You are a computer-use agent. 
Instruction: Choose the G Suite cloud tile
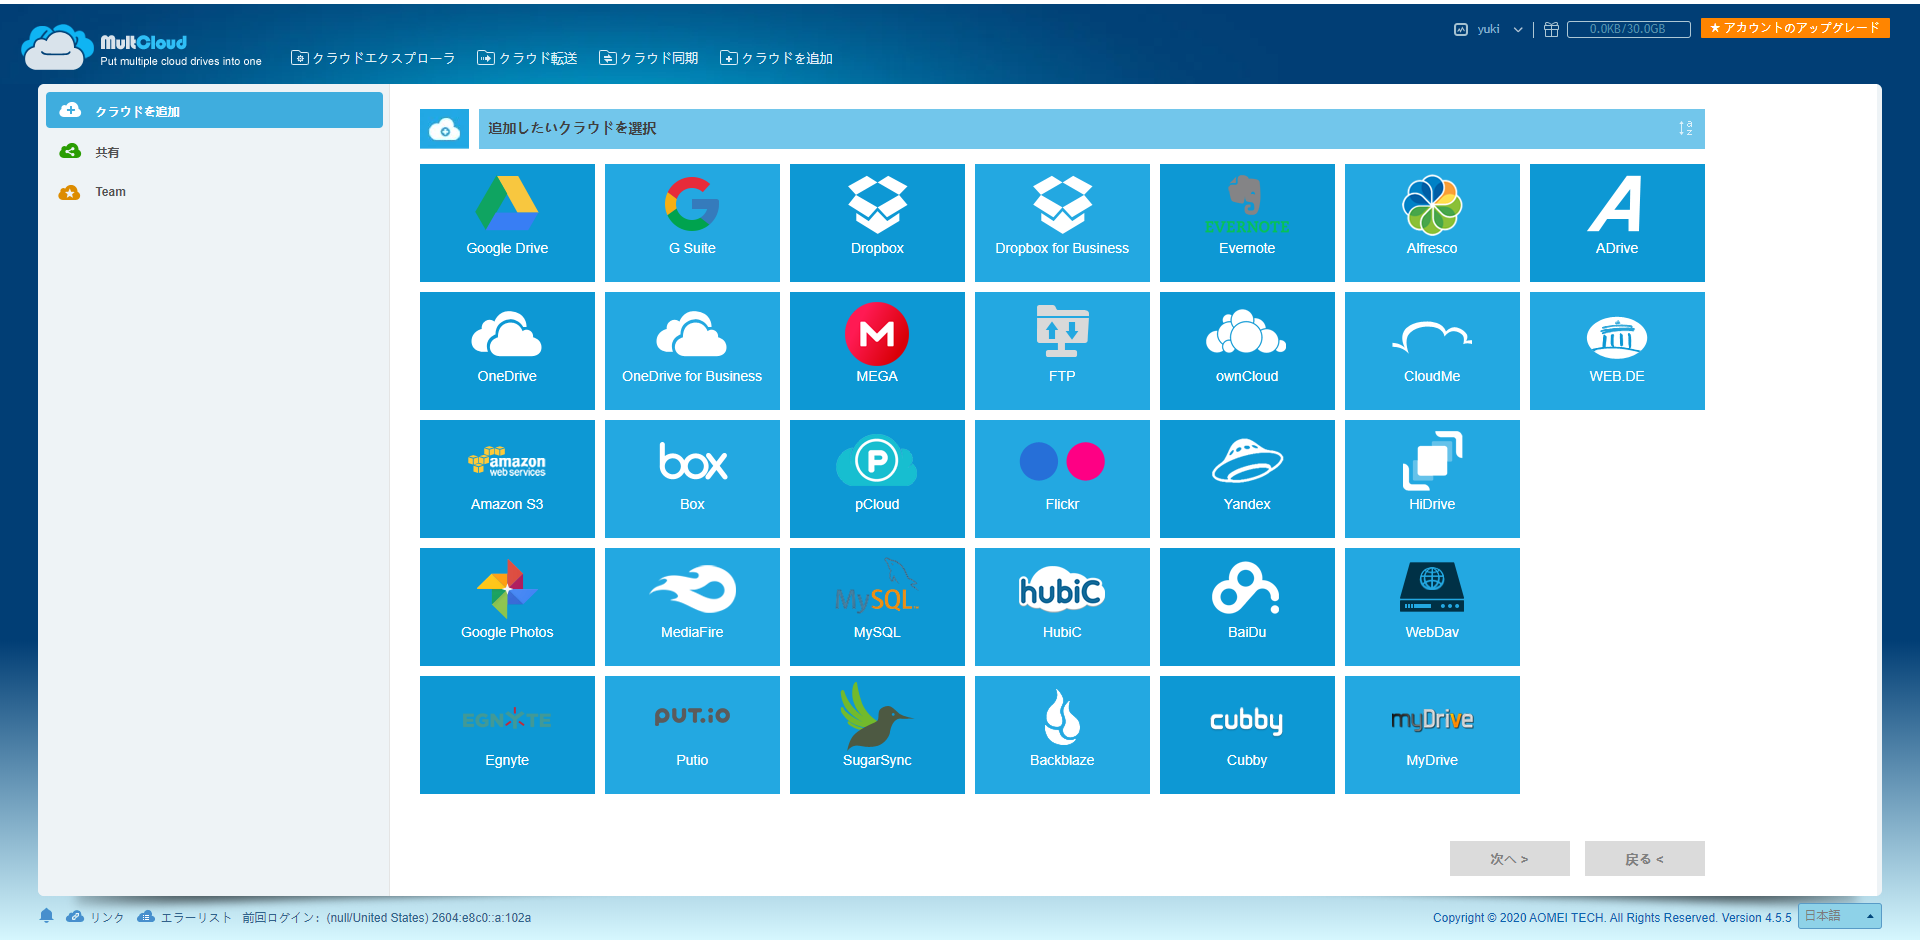click(x=692, y=223)
